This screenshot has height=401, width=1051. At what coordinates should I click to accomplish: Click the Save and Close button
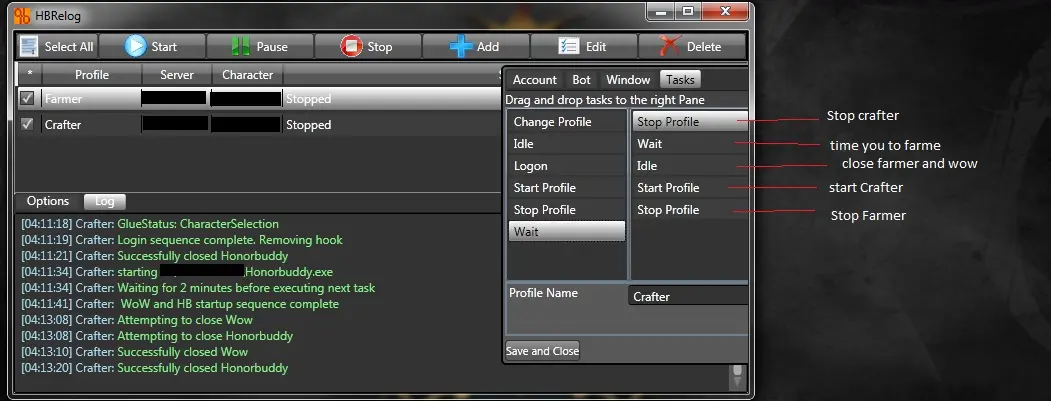(542, 351)
